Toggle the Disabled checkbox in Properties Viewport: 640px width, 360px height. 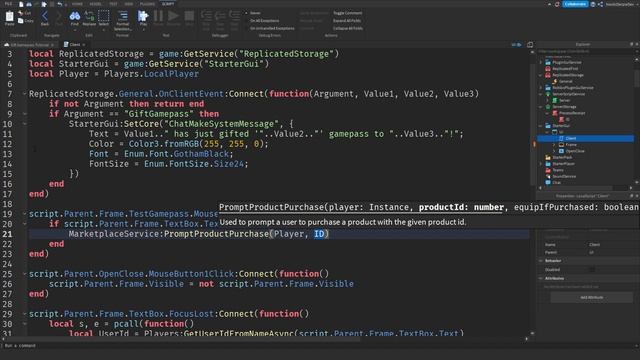(592, 269)
